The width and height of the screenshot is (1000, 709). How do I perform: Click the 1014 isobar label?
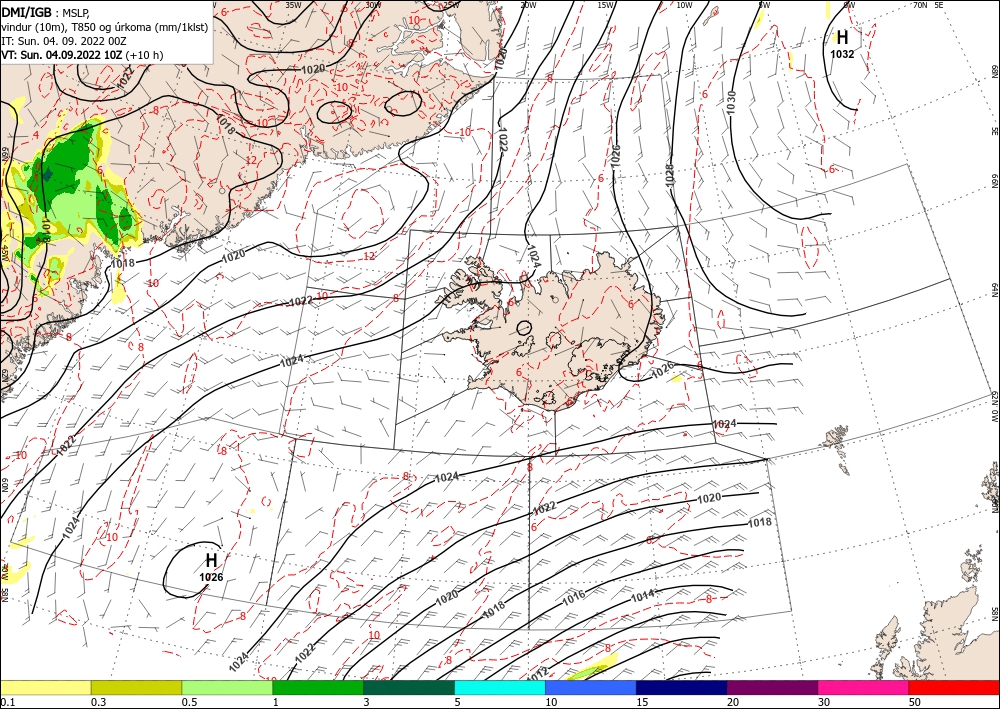tap(642, 597)
